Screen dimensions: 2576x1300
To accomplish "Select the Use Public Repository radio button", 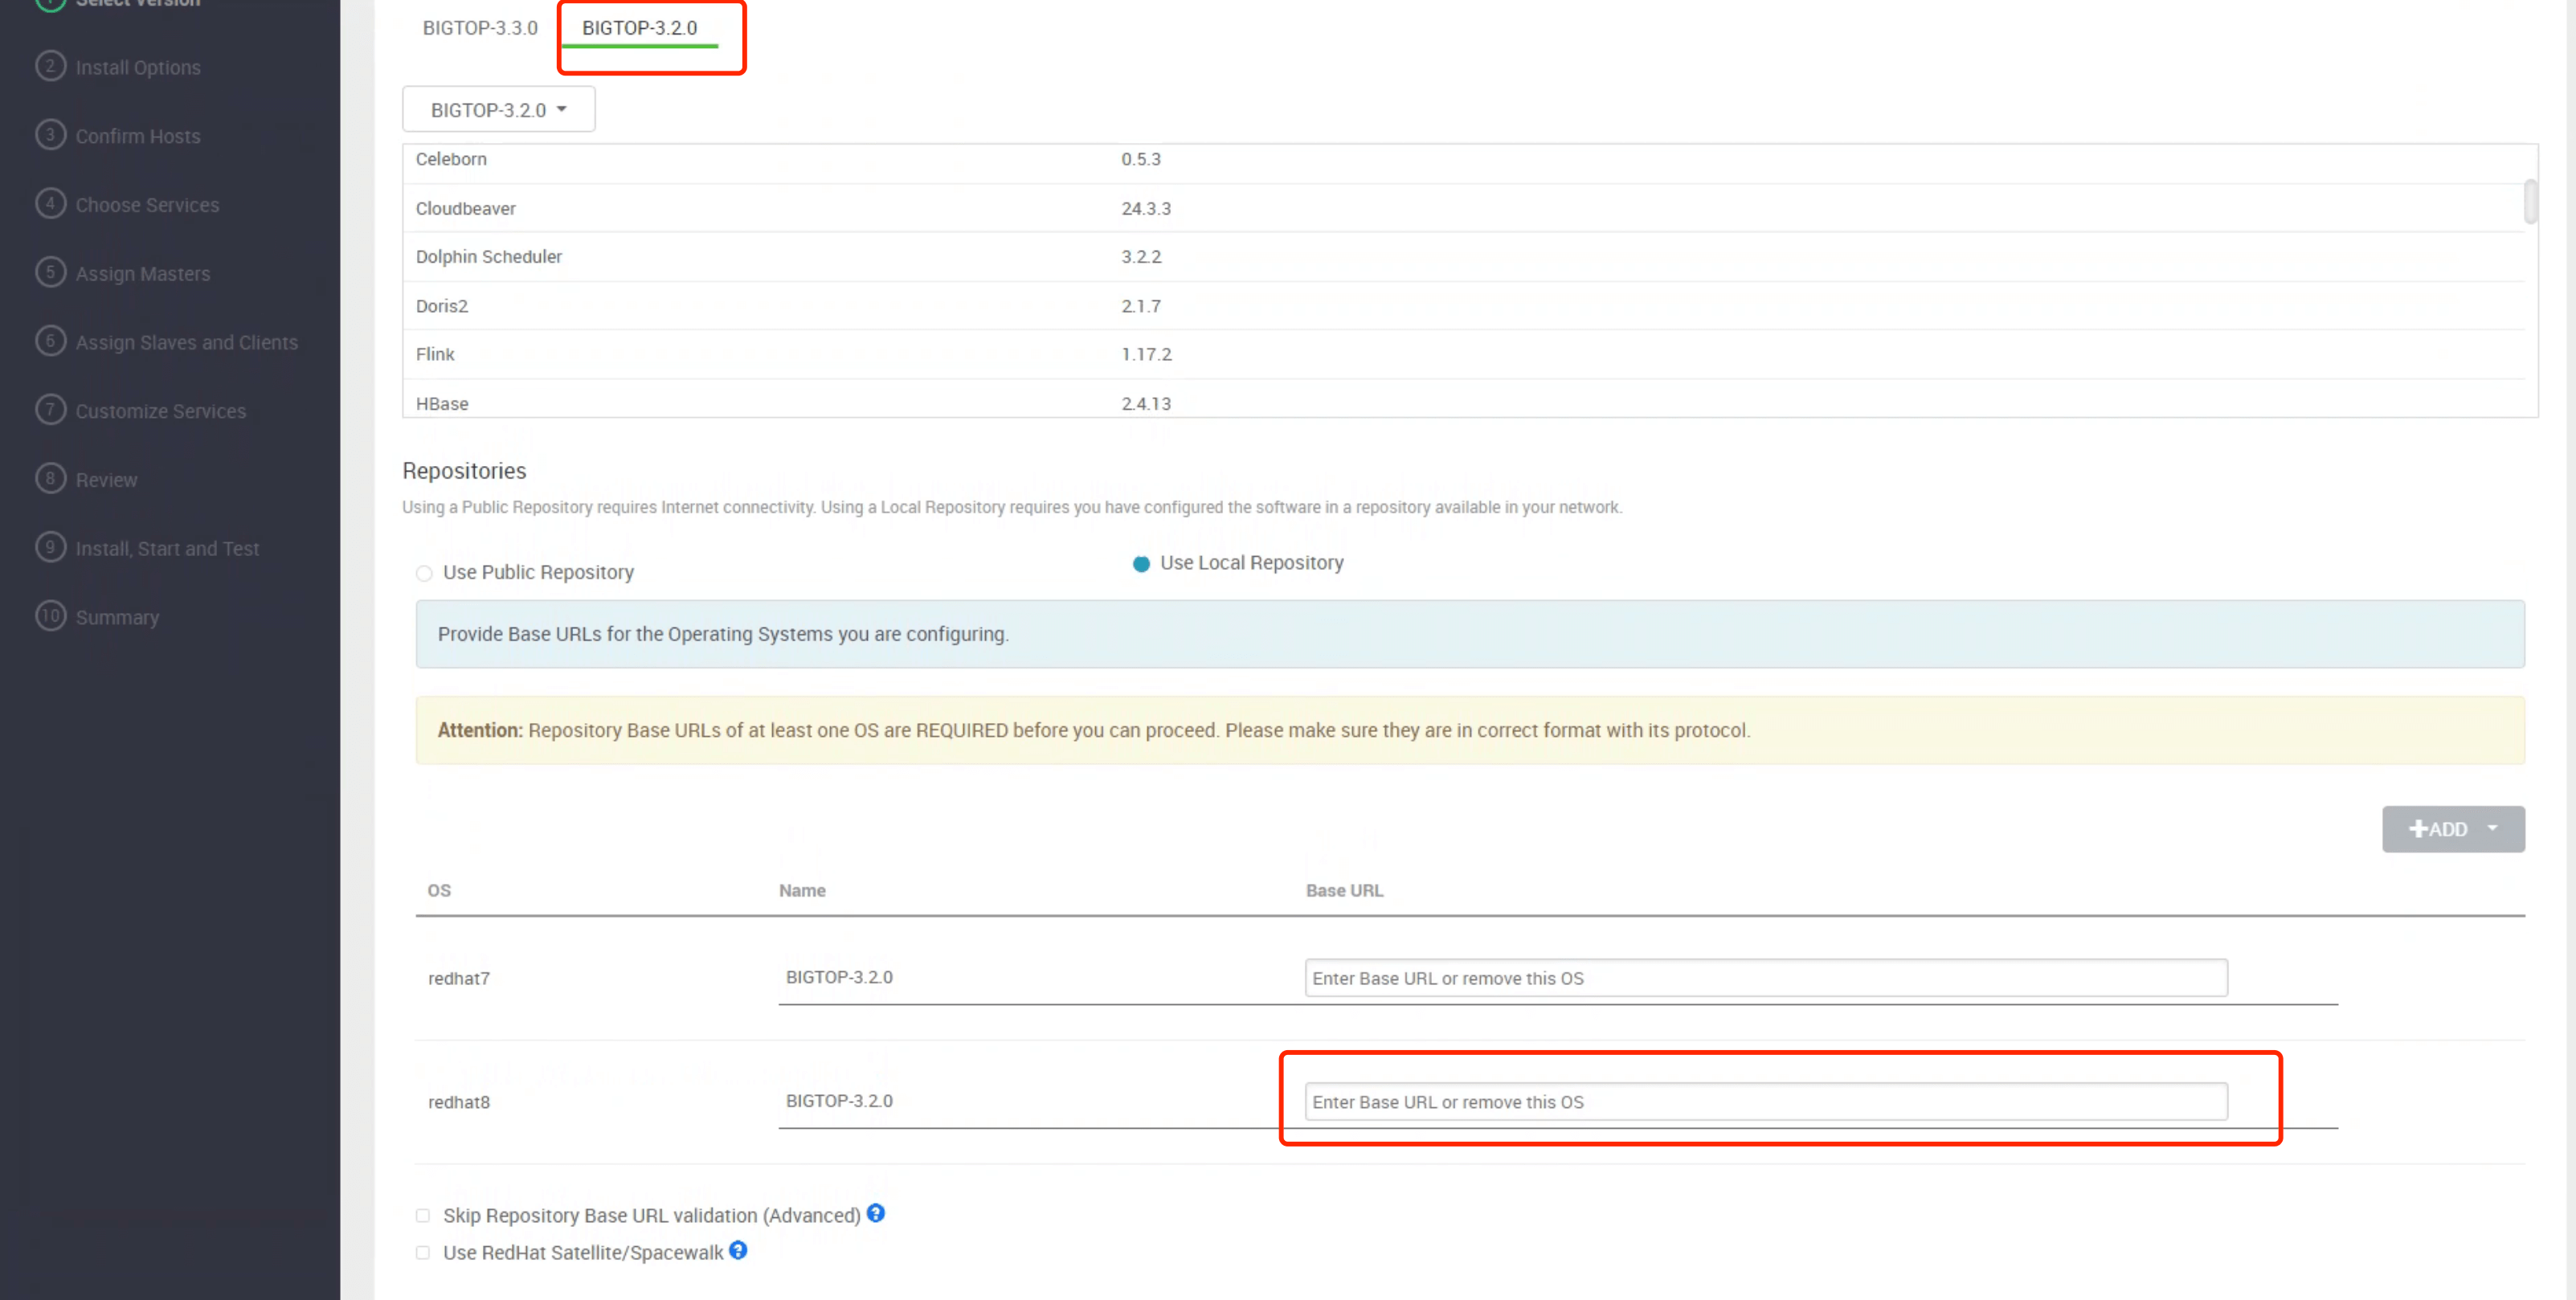I will coord(424,573).
